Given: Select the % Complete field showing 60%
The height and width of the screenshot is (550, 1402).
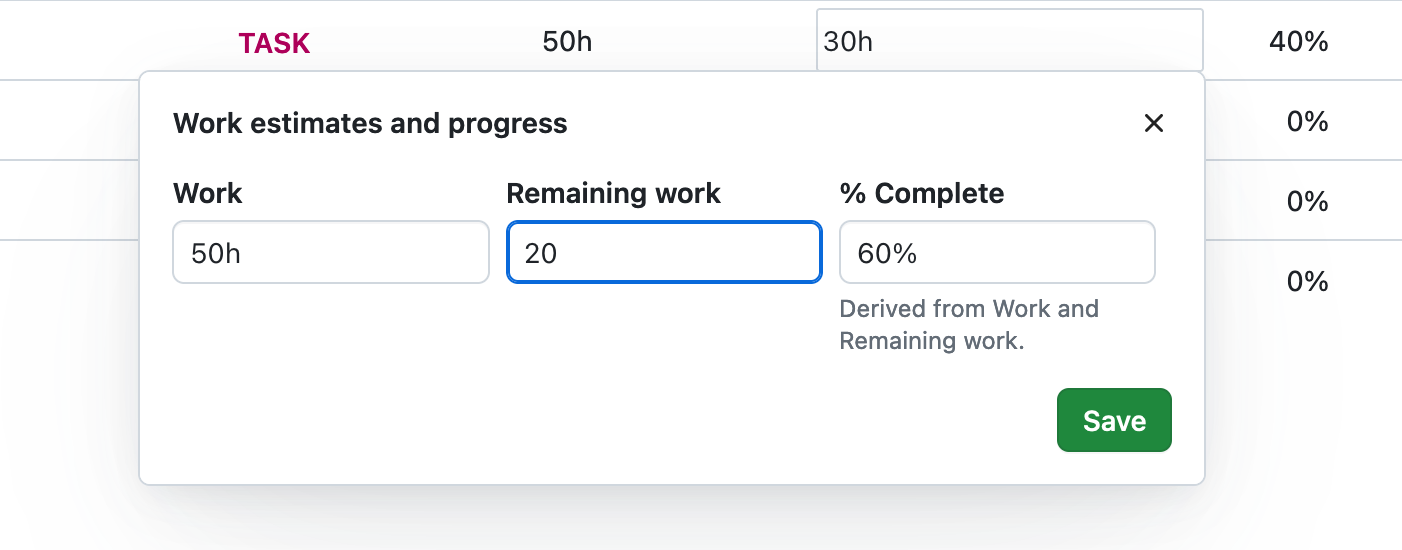Looking at the screenshot, I should (997, 253).
